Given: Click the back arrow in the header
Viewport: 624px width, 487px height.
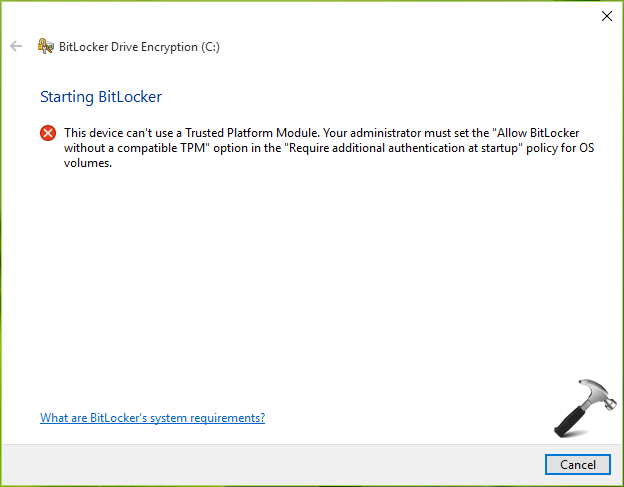Looking at the screenshot, I should pos(16,46).
